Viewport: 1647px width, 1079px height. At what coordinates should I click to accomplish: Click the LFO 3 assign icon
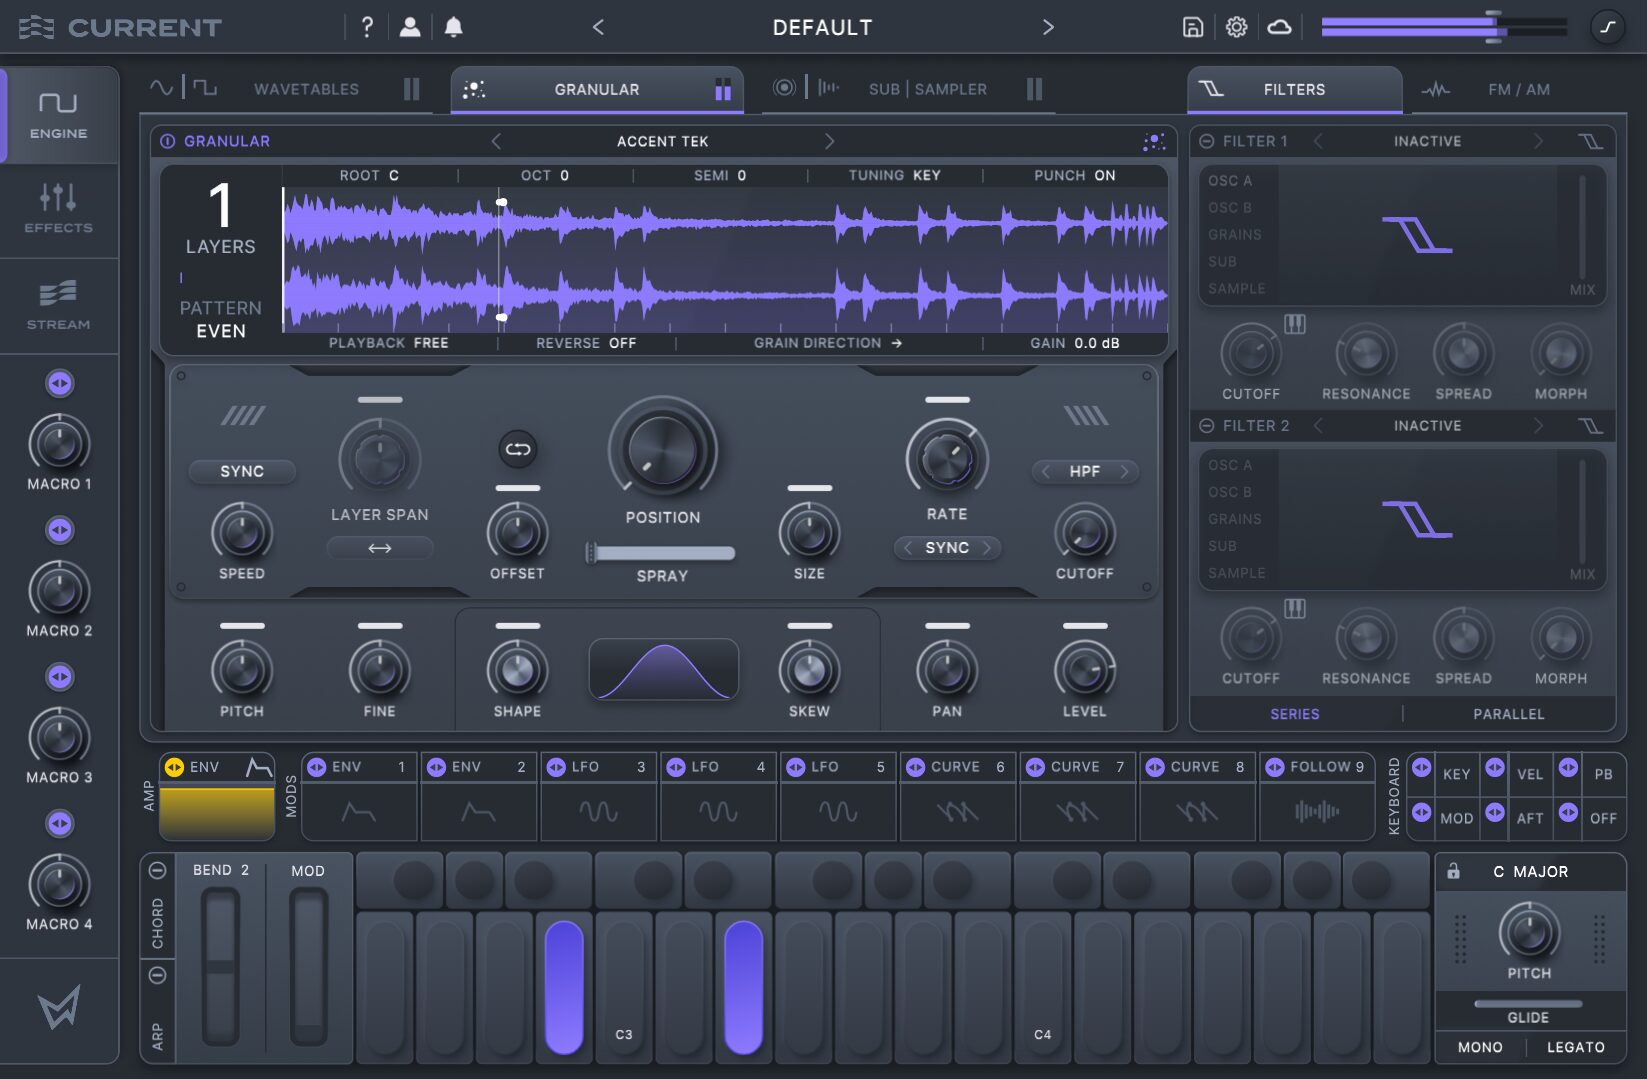[556, 767]
